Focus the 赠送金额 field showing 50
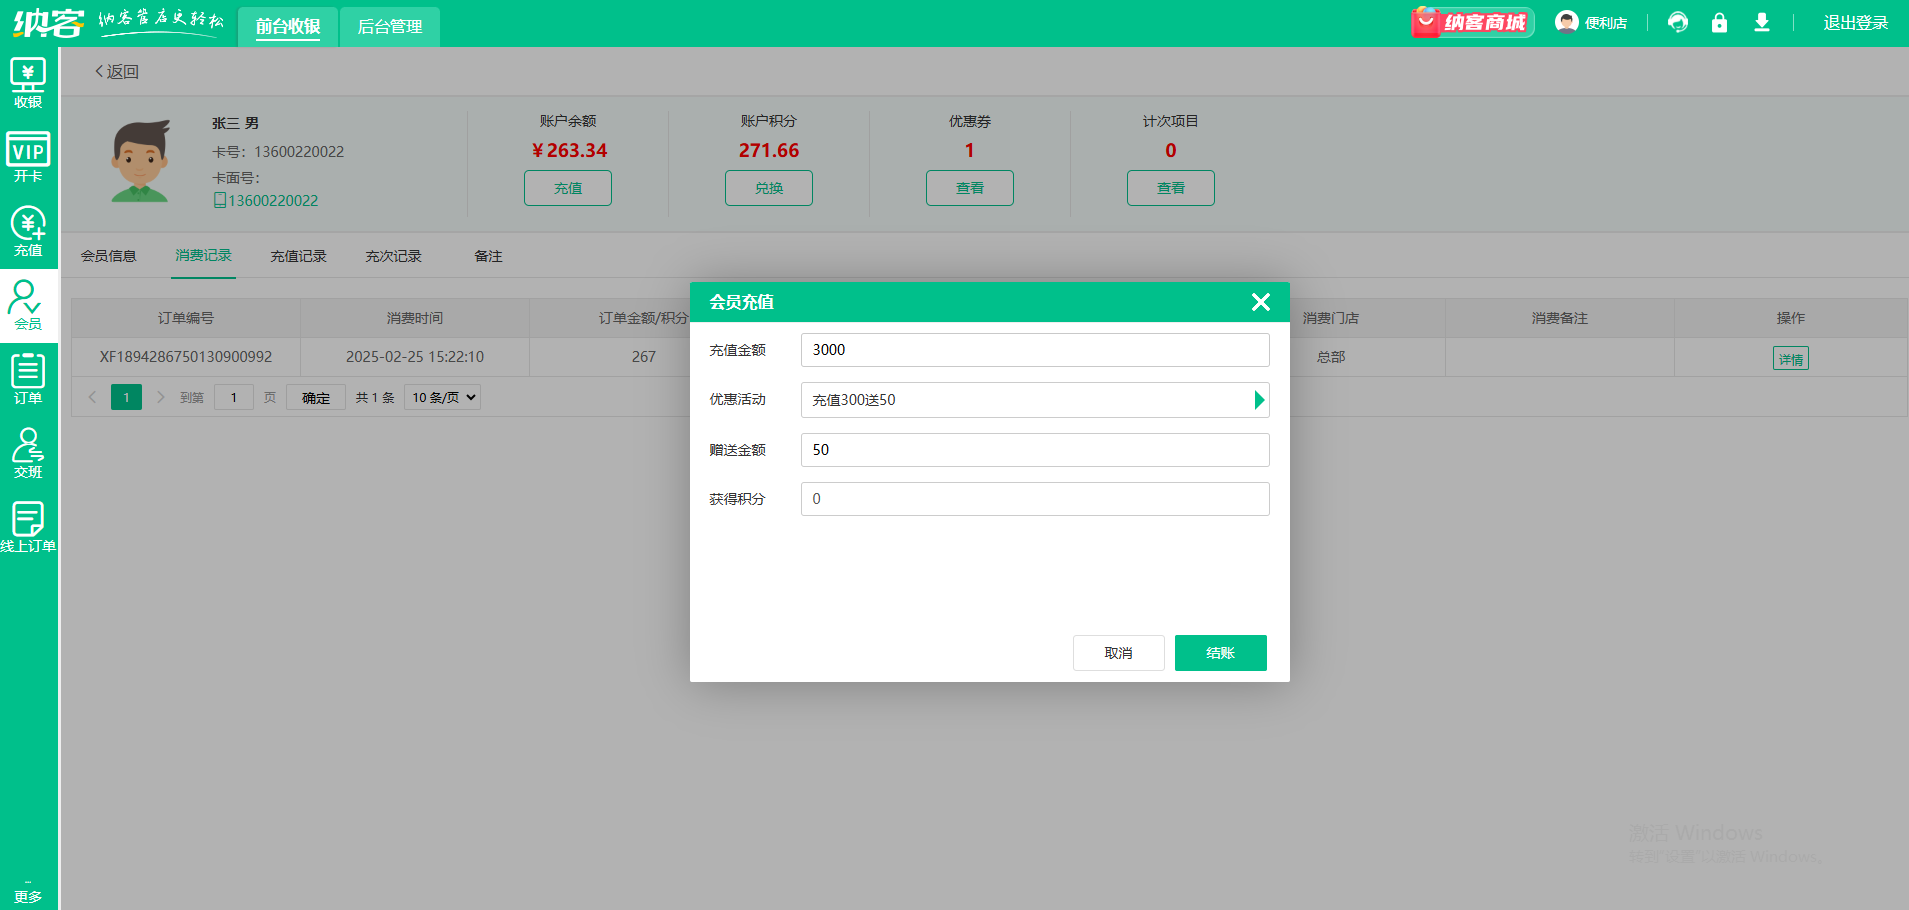This screenshot has height=910, width=1909. point(1035,450)
